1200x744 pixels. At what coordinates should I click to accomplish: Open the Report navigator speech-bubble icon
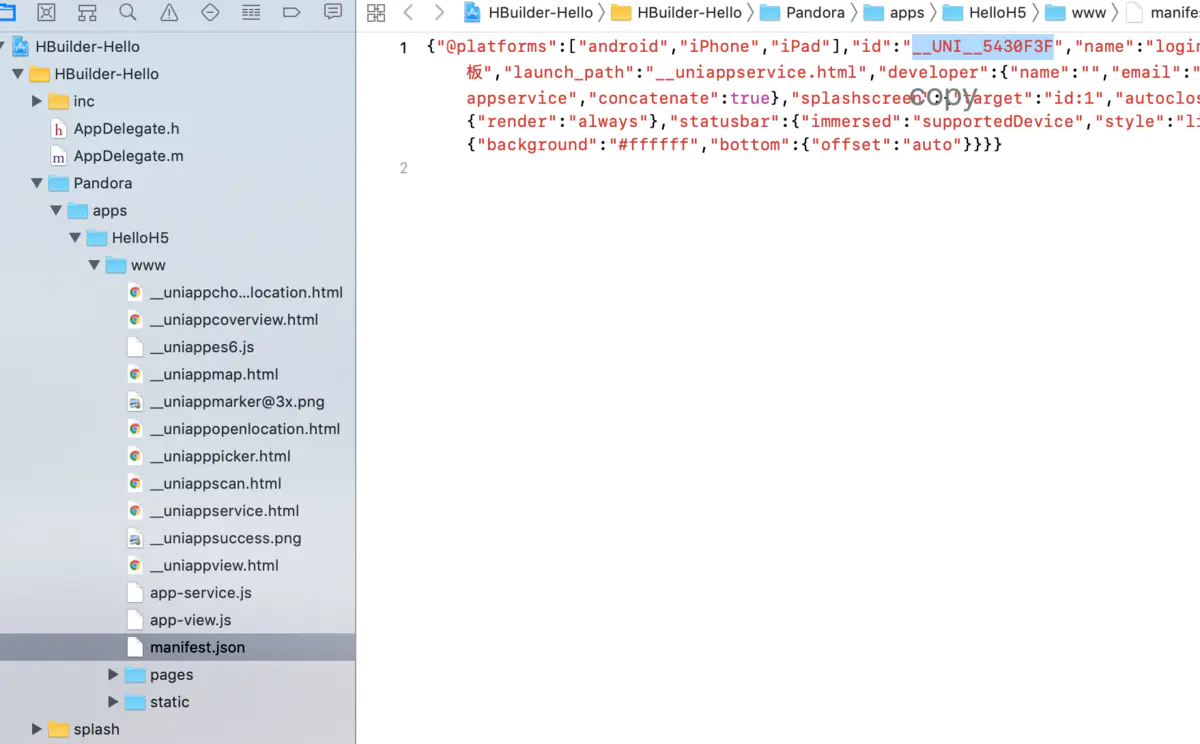333,13
